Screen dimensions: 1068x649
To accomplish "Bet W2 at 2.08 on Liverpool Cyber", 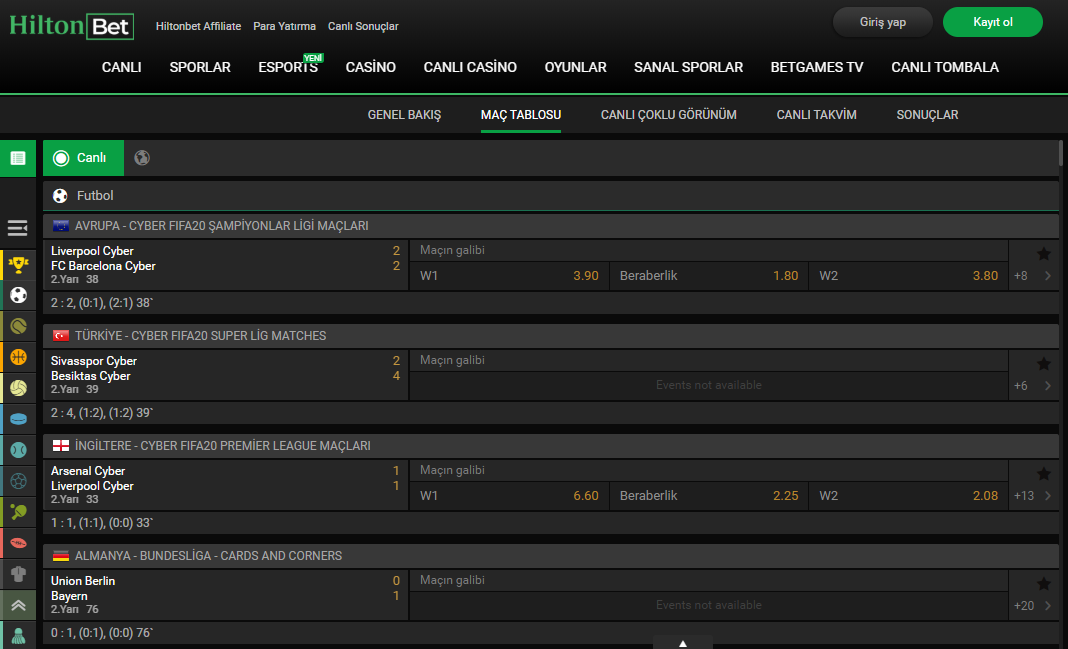I will (909, 496).
